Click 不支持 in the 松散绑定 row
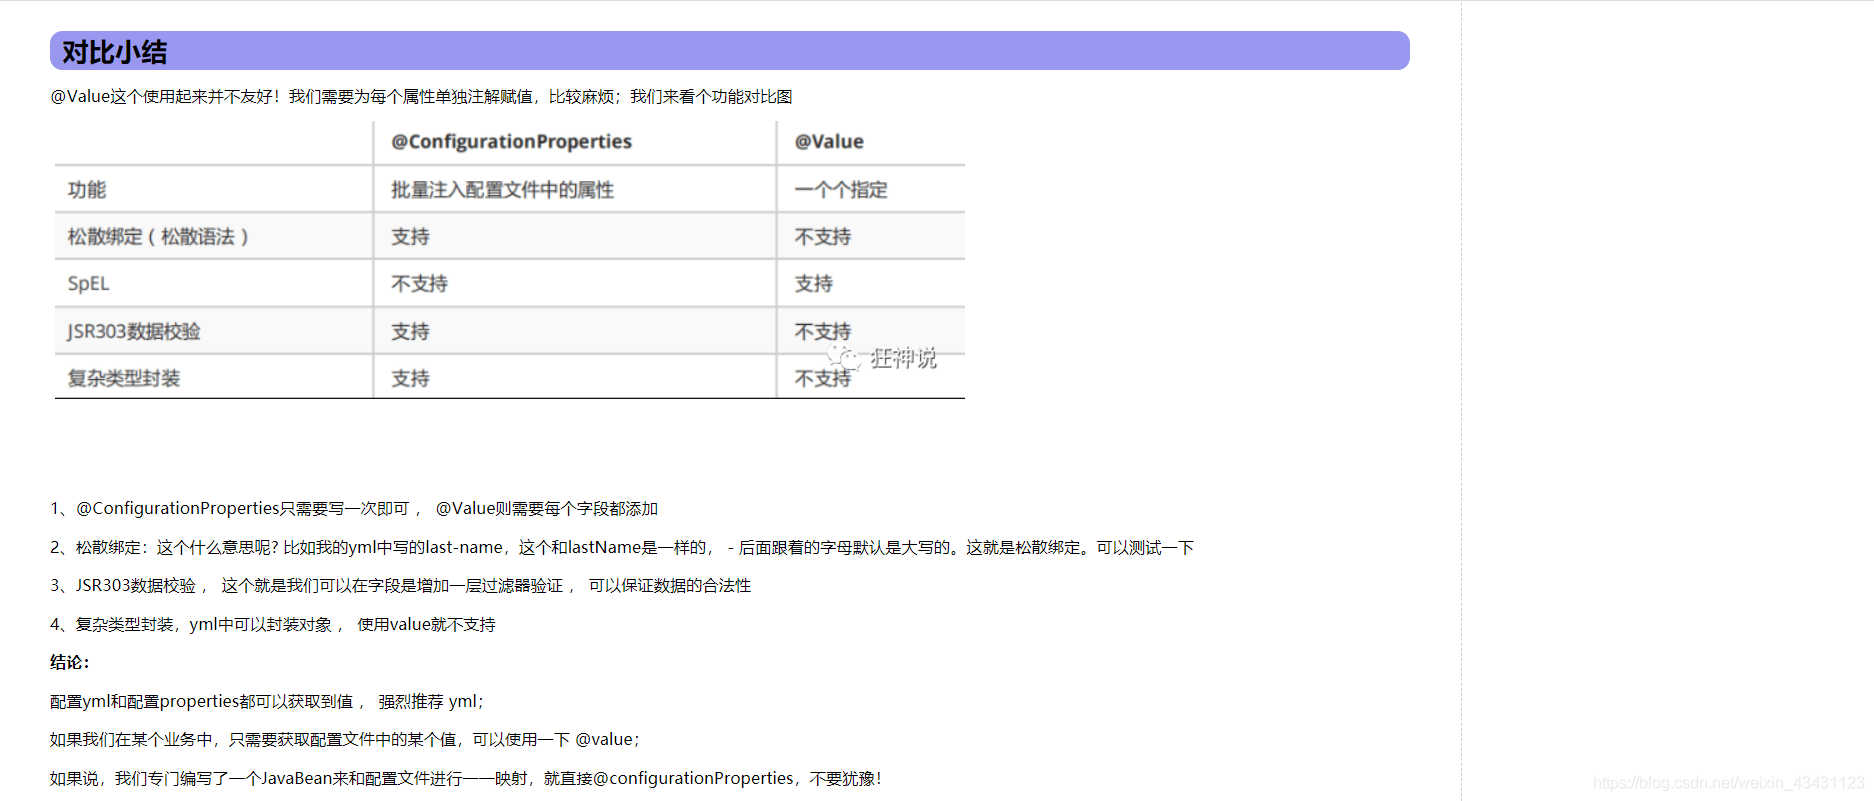This screenshot has width=1874, height=801. [x=823, y=237]
